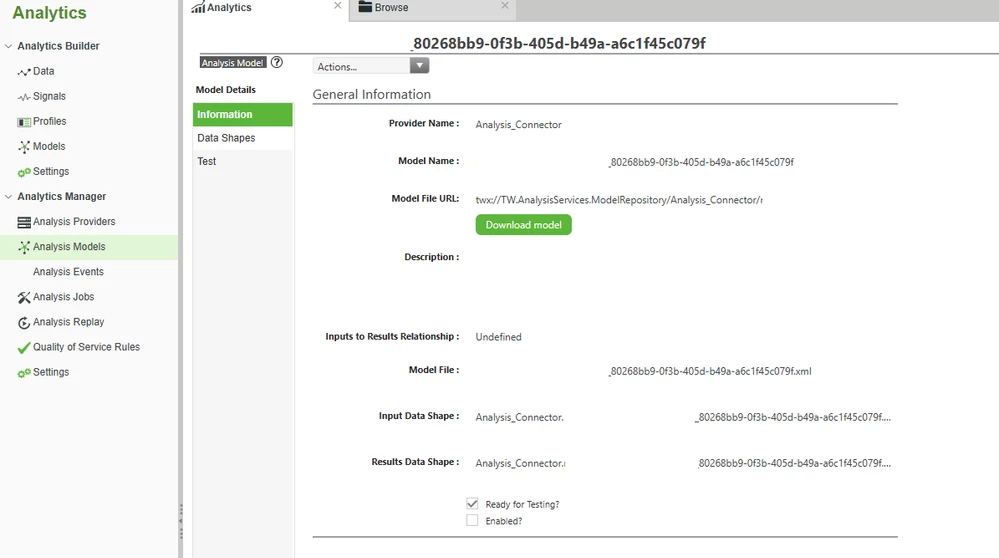
Task: Click the Undefined relationship value
Action: click(498, 337)
